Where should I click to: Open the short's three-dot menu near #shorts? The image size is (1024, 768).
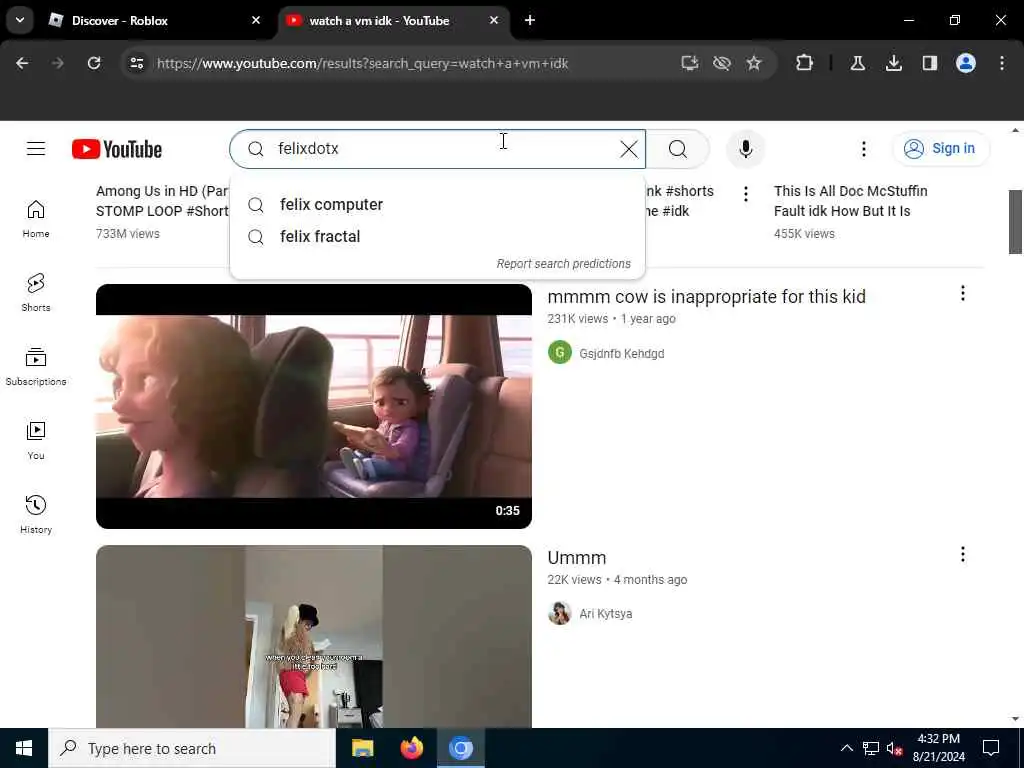746,193
